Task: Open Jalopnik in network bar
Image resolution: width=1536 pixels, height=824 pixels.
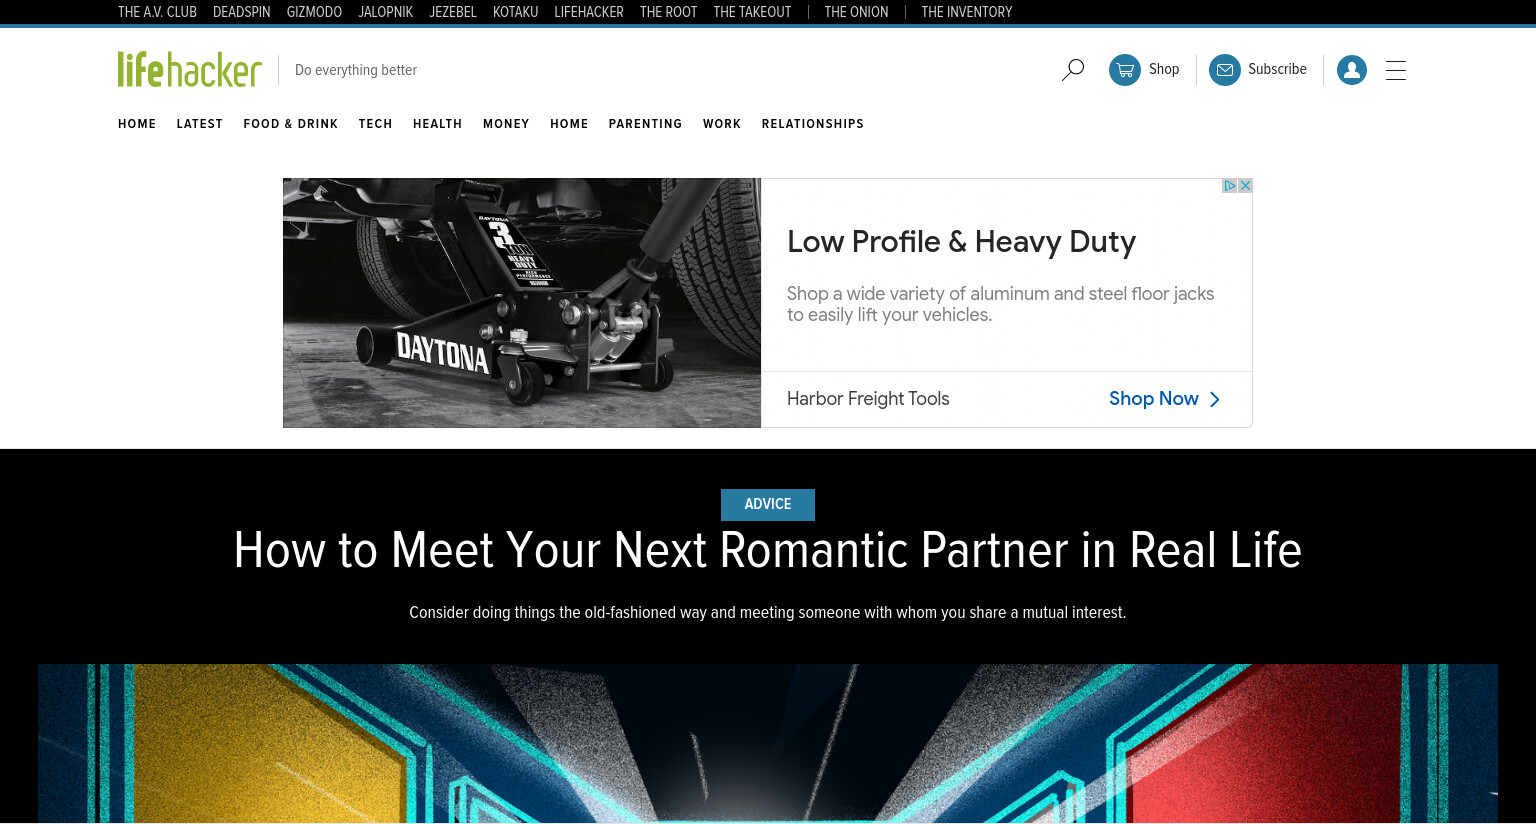Action: [386, 12]
